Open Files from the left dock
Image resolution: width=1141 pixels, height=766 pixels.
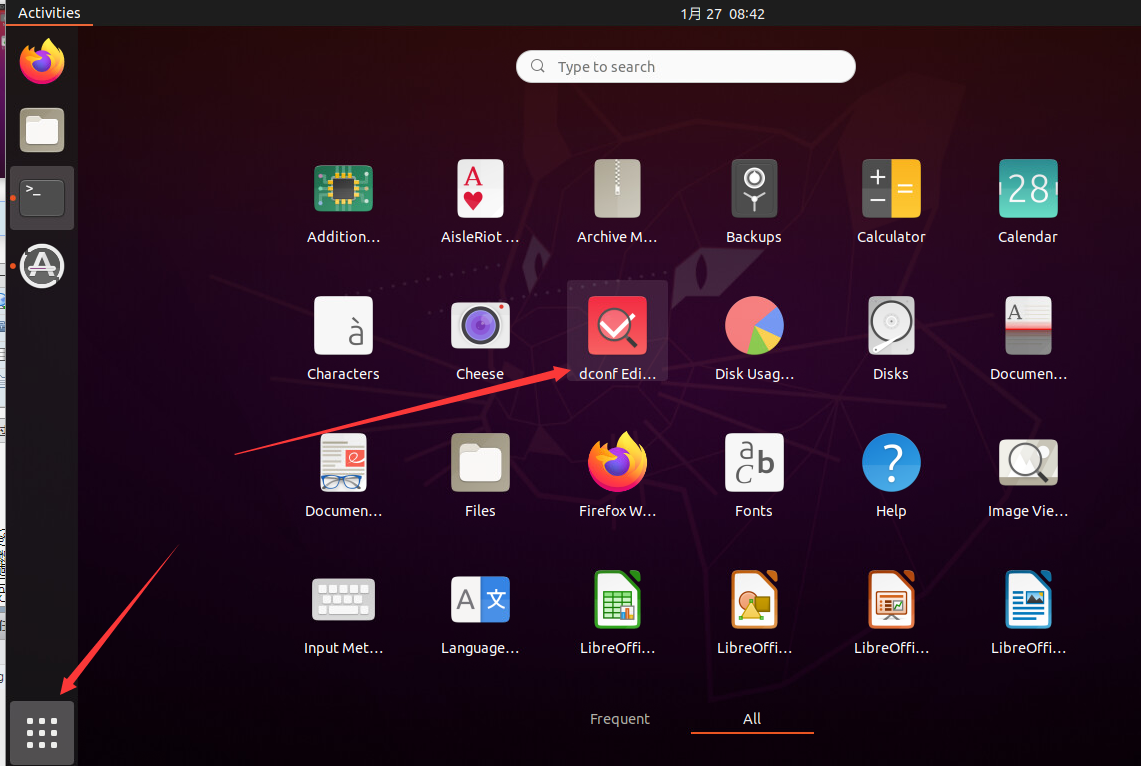[41, 130]
